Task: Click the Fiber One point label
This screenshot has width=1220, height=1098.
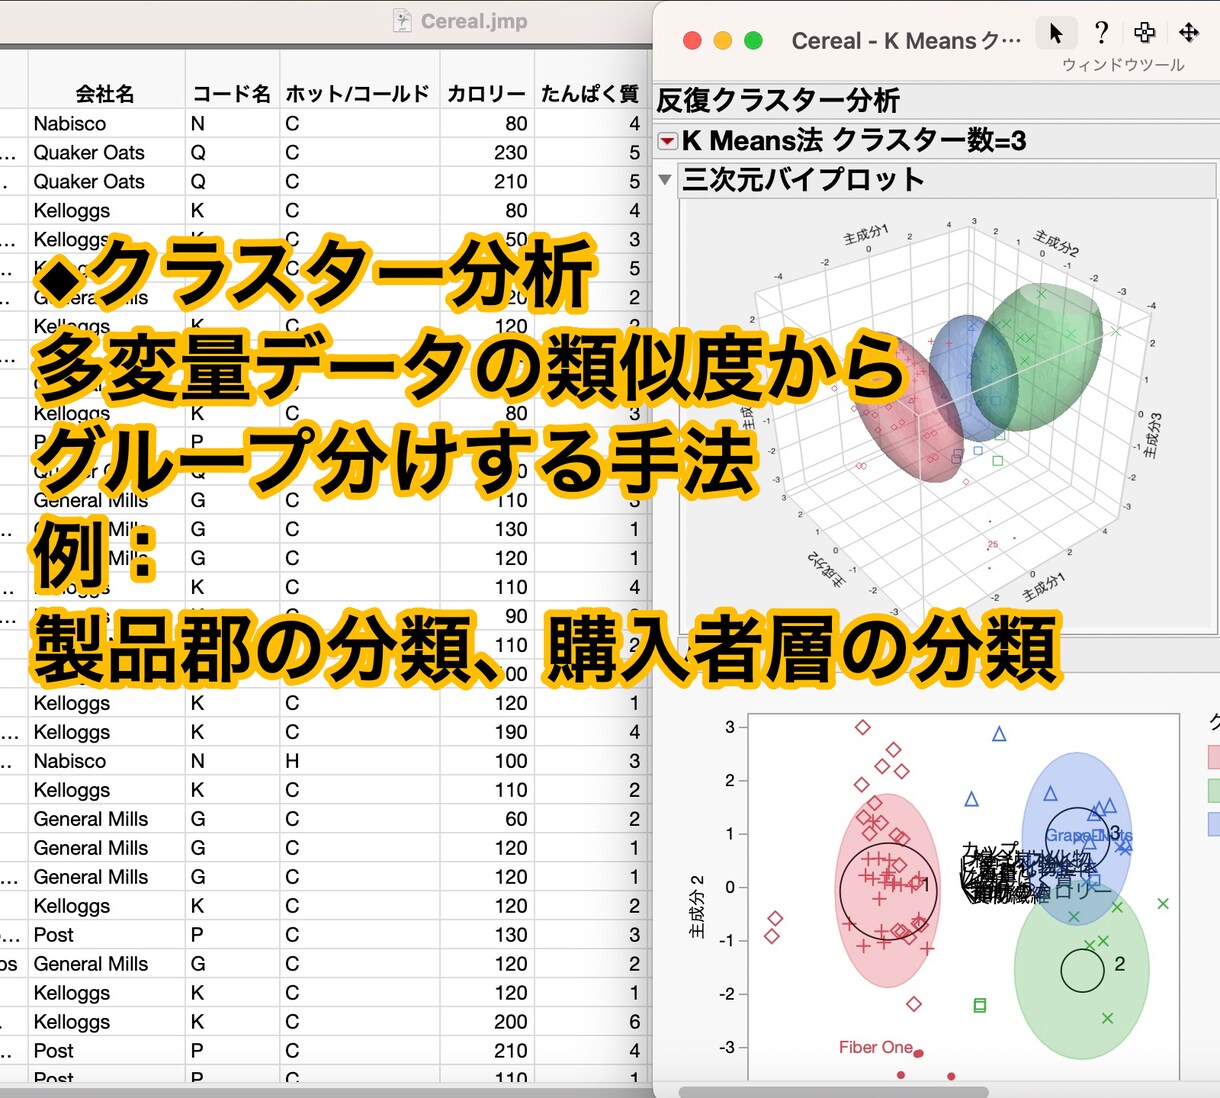Action: 875,1048
